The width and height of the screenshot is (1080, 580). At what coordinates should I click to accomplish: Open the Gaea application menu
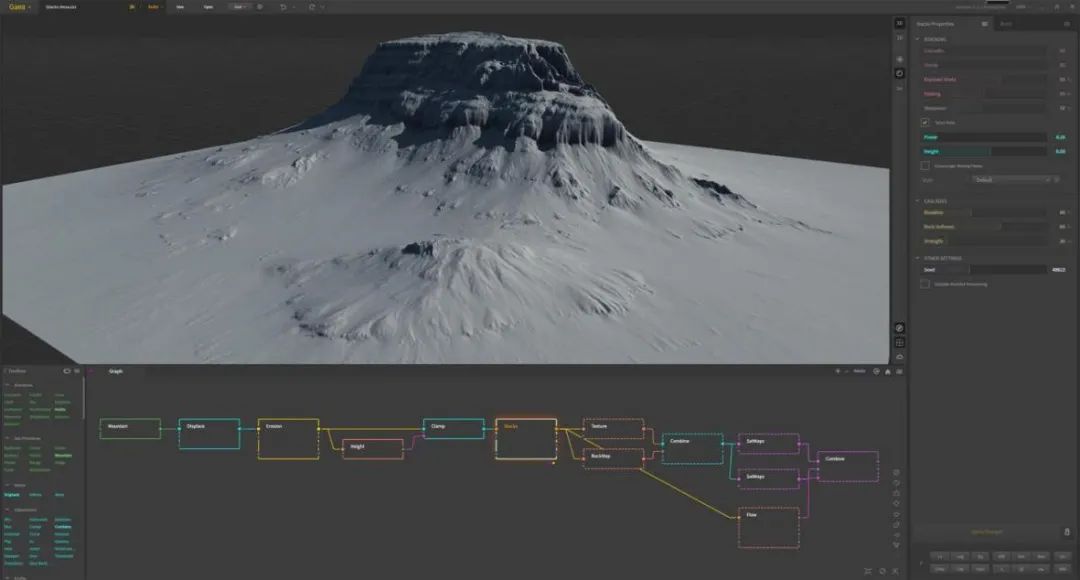click(19, 6)
